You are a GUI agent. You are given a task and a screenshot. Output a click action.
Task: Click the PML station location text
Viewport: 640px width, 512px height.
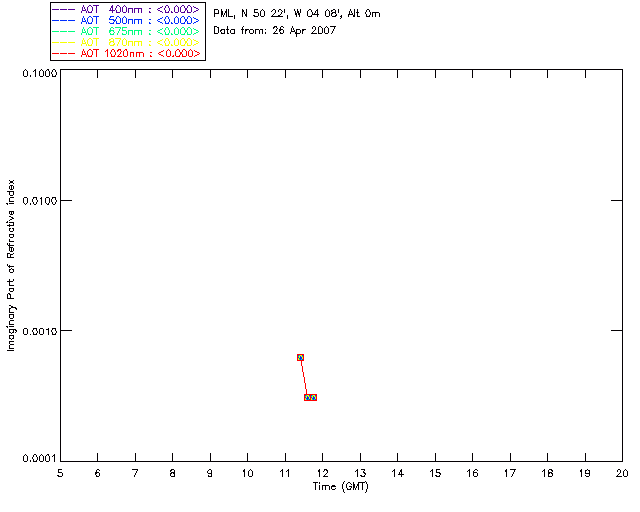[x=297, y=14]
